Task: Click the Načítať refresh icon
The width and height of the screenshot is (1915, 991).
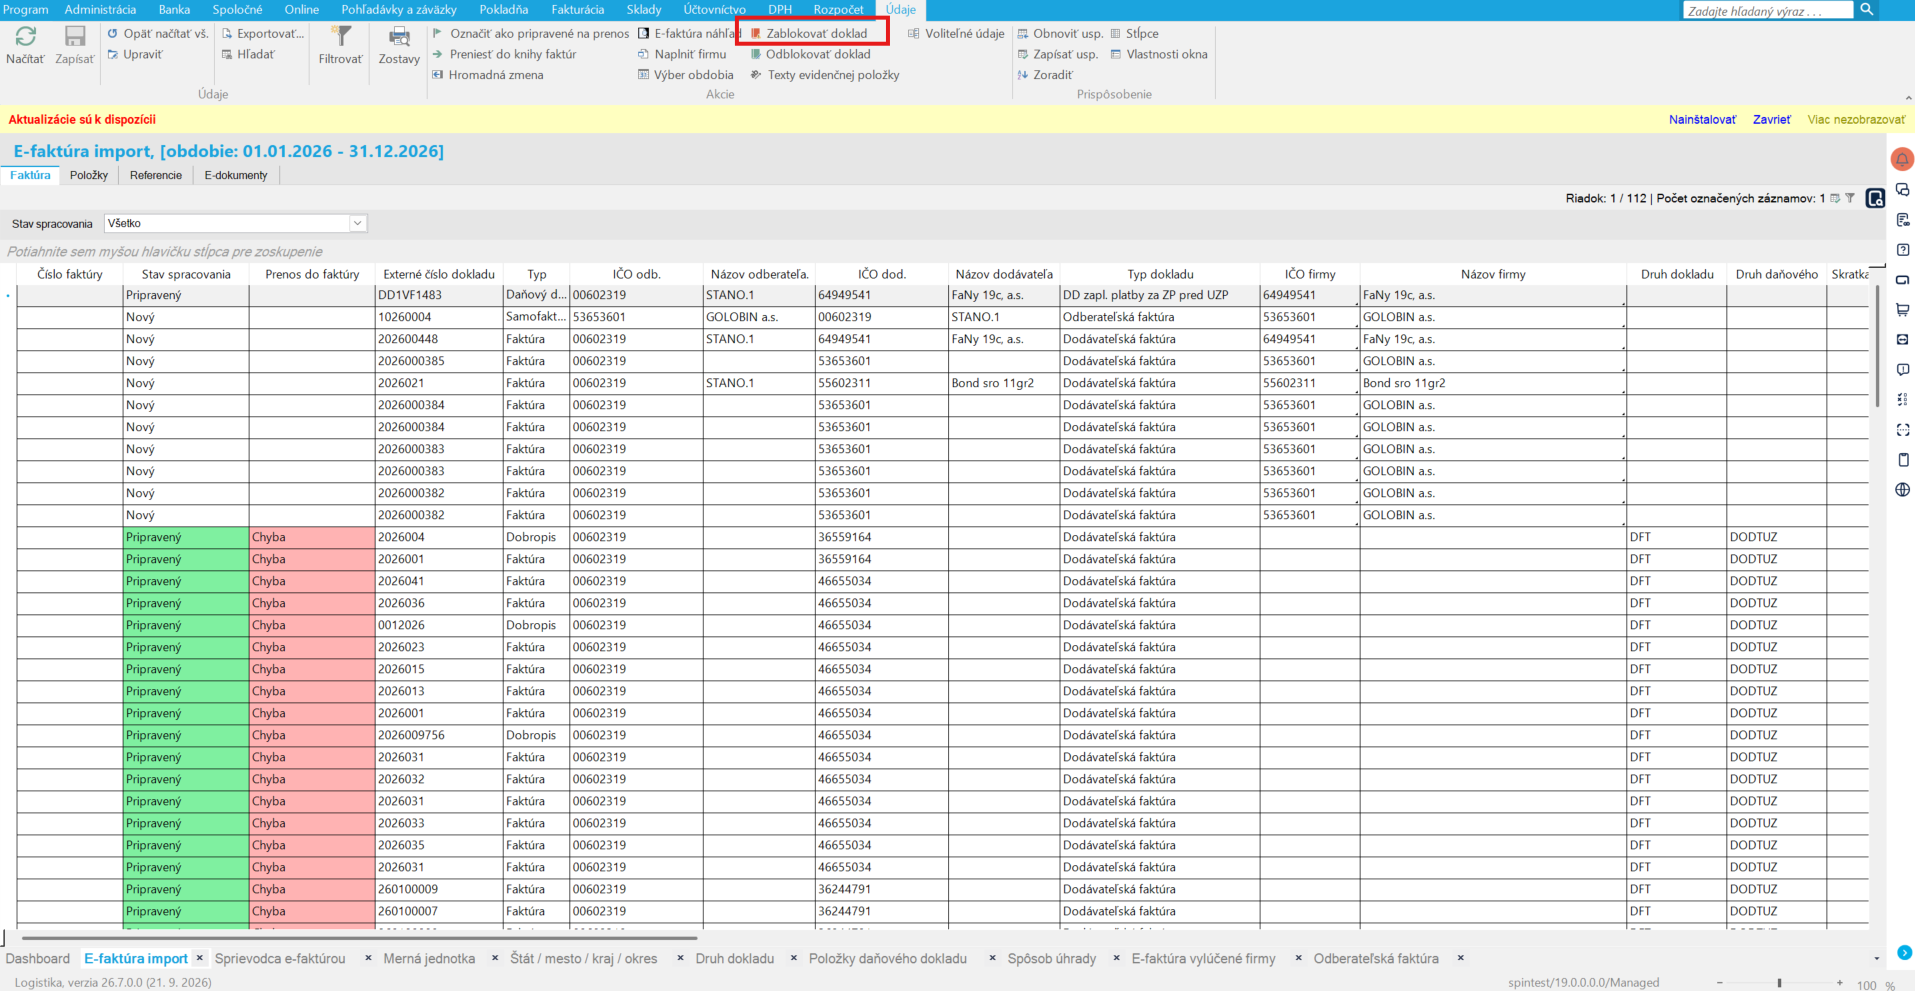Action: pyautogui.click(x=25, y=37)
